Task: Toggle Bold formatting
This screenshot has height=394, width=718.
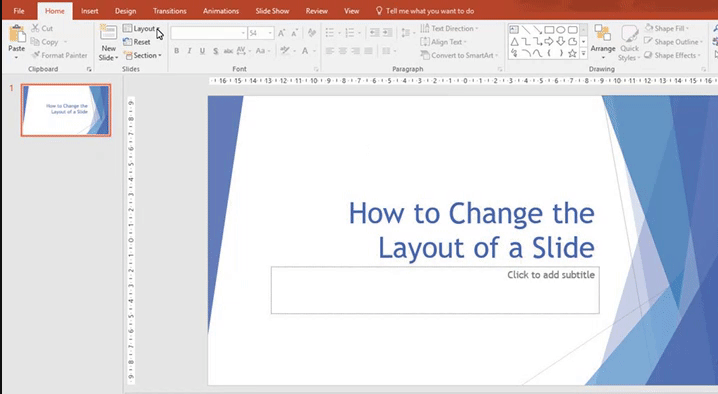Action: (176, 51)
